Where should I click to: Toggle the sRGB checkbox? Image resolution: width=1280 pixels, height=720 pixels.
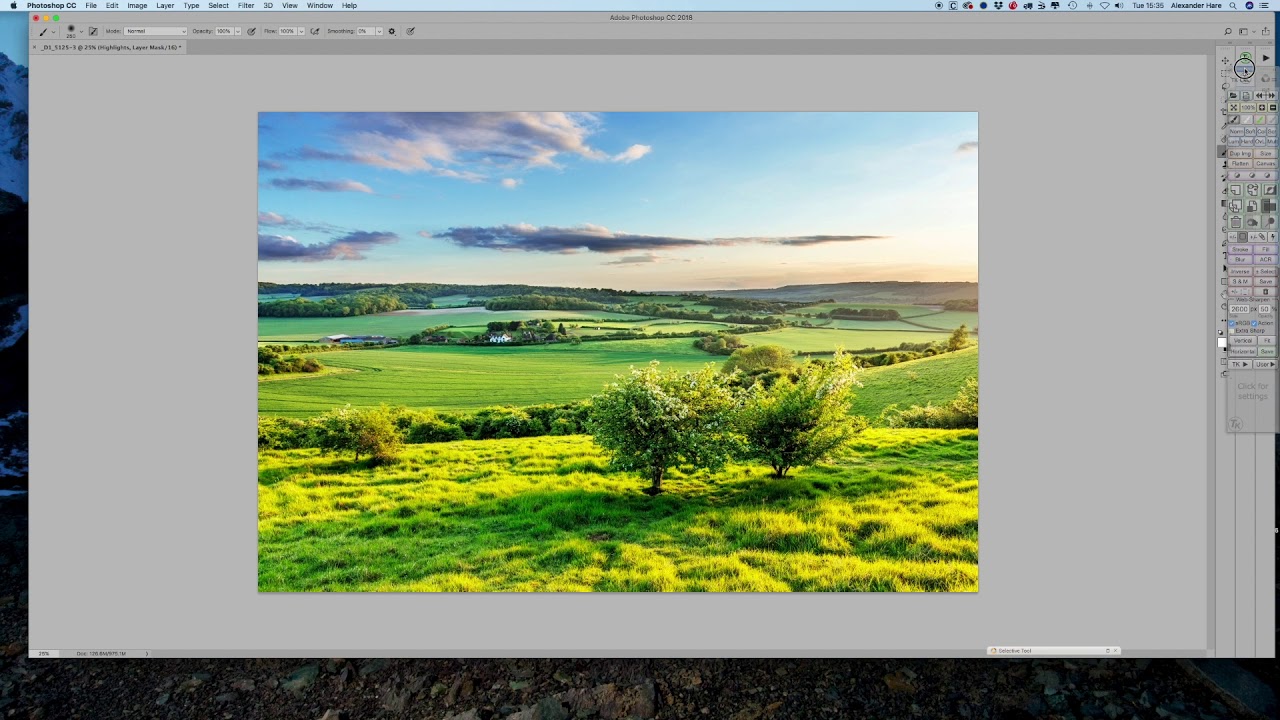(1232, 323)
